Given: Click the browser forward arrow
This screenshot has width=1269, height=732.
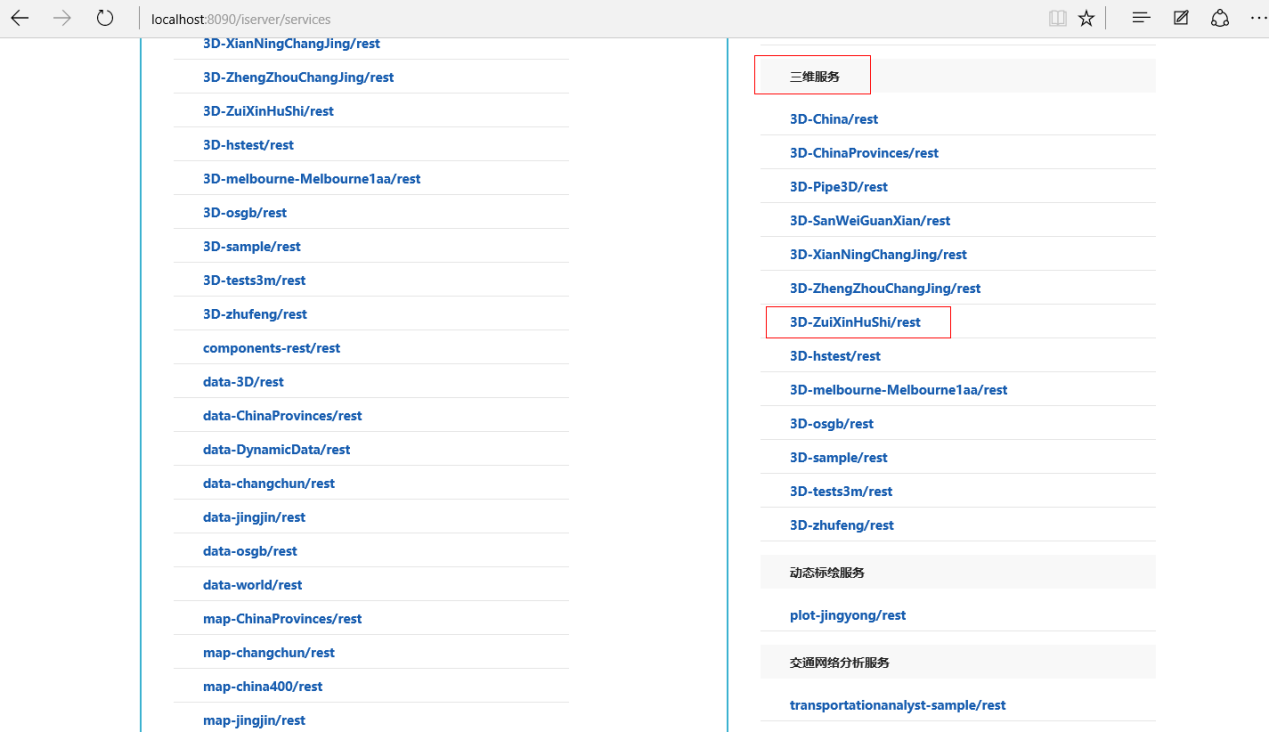Looking at the screenshot, I should tap(62, 19).
